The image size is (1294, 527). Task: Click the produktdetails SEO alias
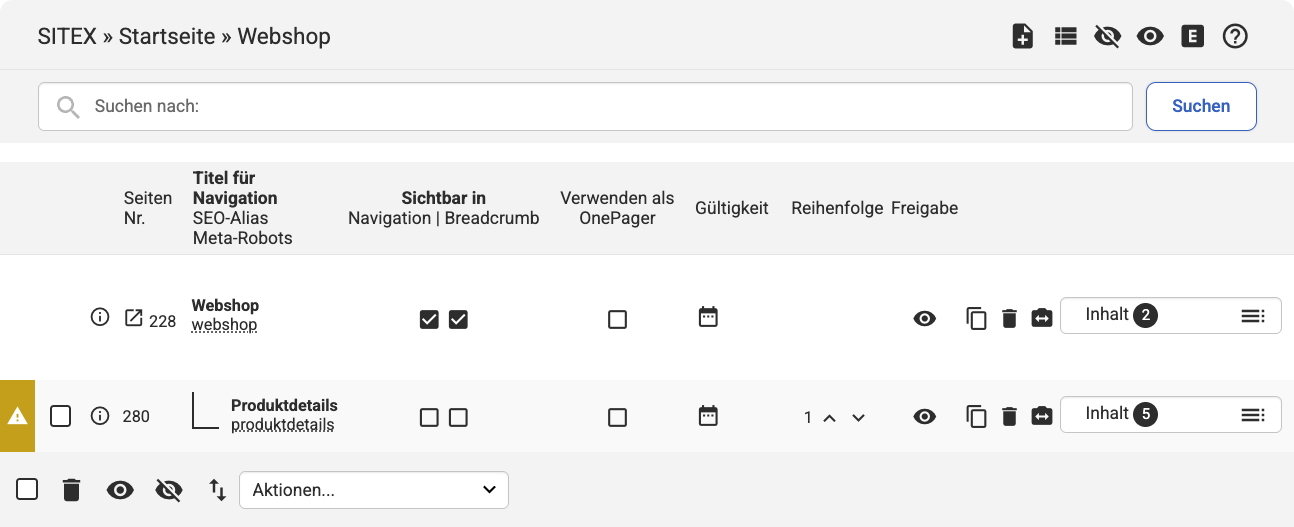(x=282, y=425)
